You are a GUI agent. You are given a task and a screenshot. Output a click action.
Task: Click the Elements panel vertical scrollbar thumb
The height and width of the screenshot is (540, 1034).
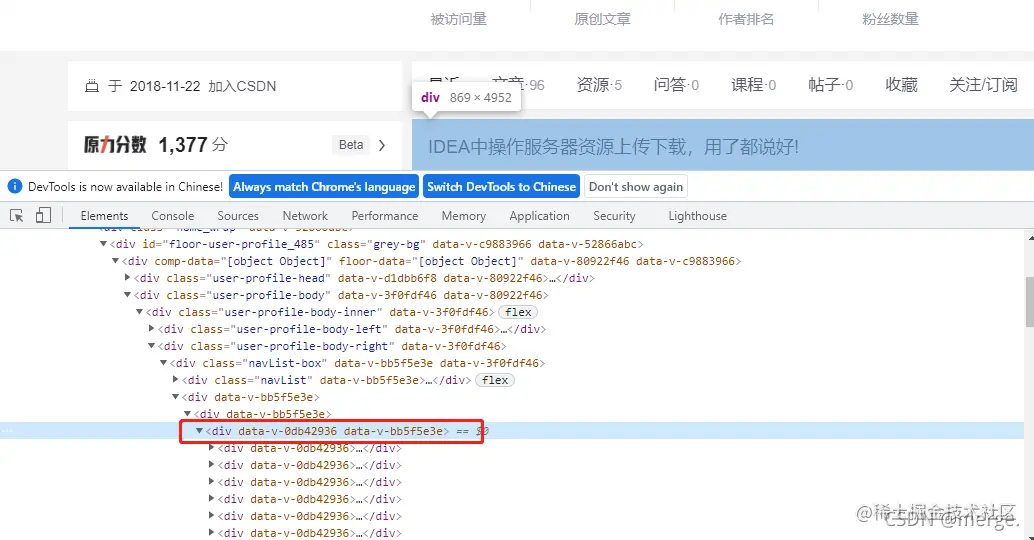click(x=1029, y=302)
